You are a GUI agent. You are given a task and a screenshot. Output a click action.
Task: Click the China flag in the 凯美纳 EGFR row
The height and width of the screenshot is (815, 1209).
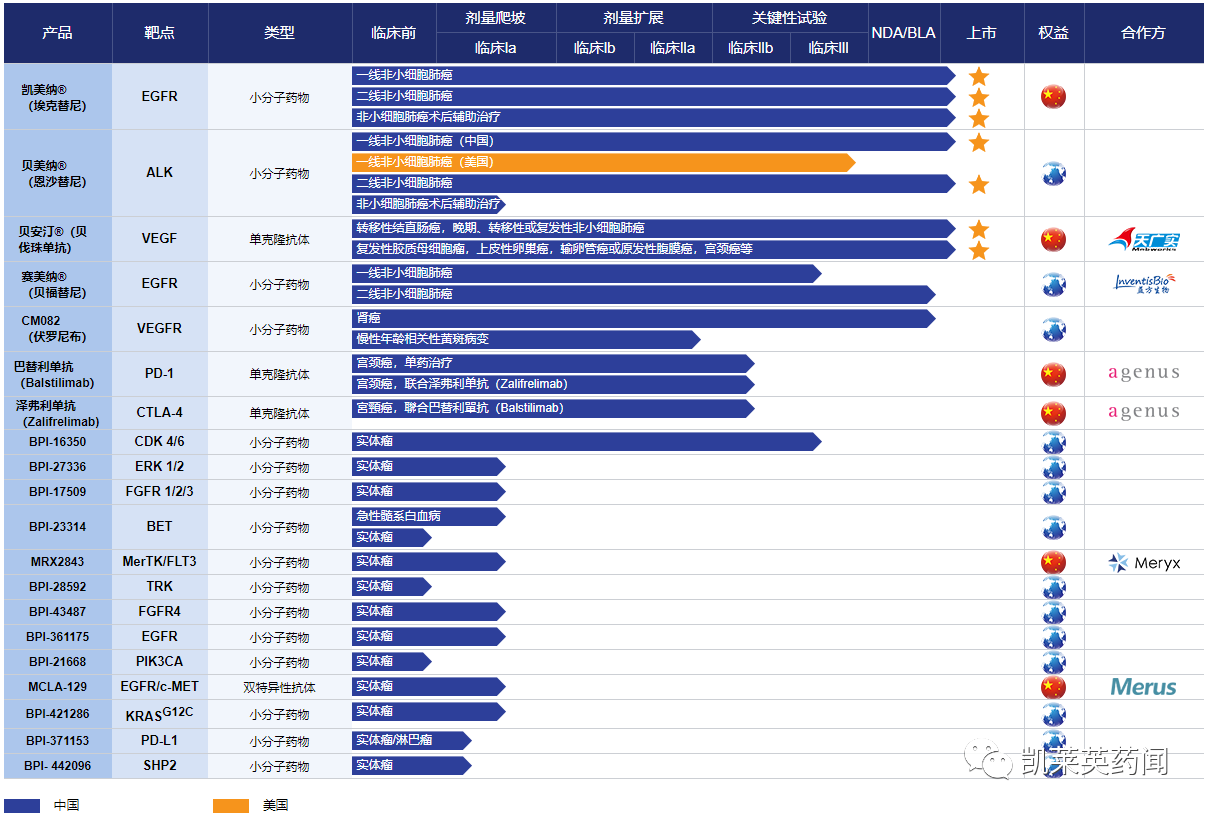point(1053,97)
